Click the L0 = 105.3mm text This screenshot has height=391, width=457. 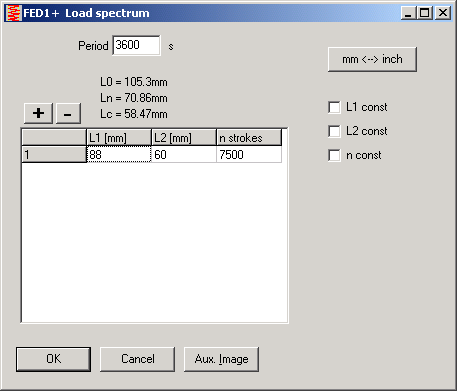134,82
